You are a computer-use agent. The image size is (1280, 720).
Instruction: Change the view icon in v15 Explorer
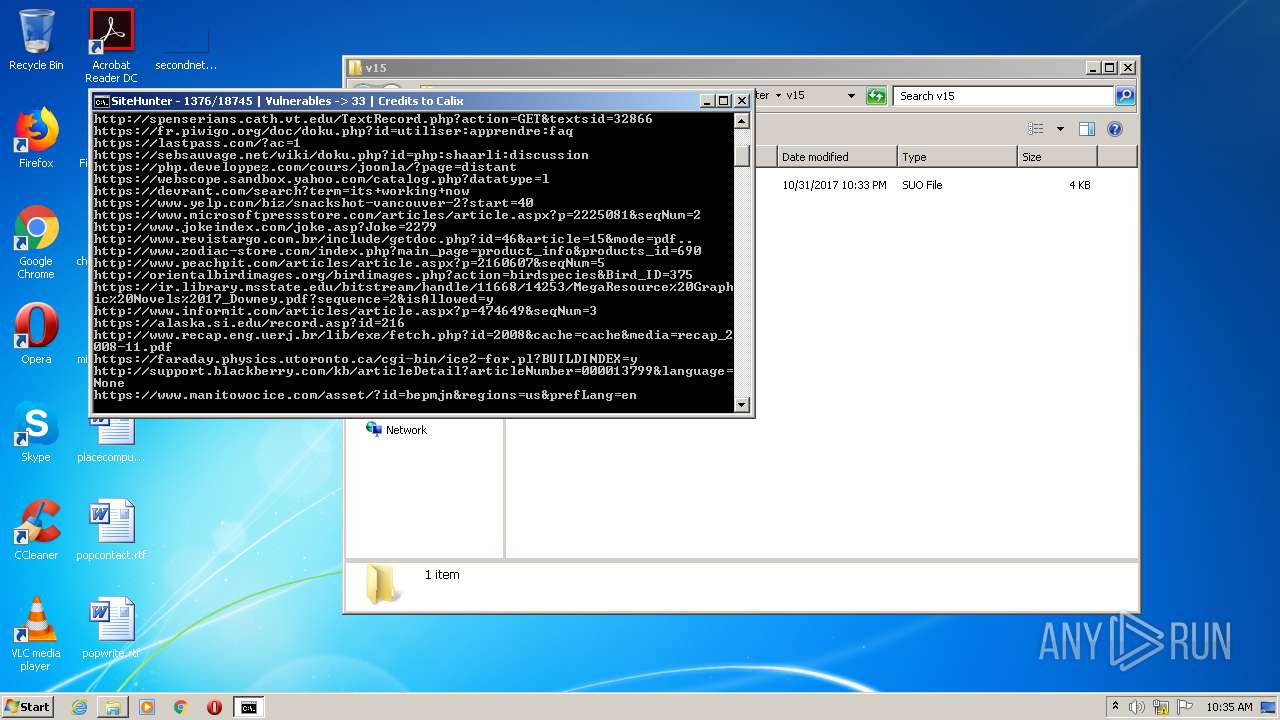(x=1036, y=129)
